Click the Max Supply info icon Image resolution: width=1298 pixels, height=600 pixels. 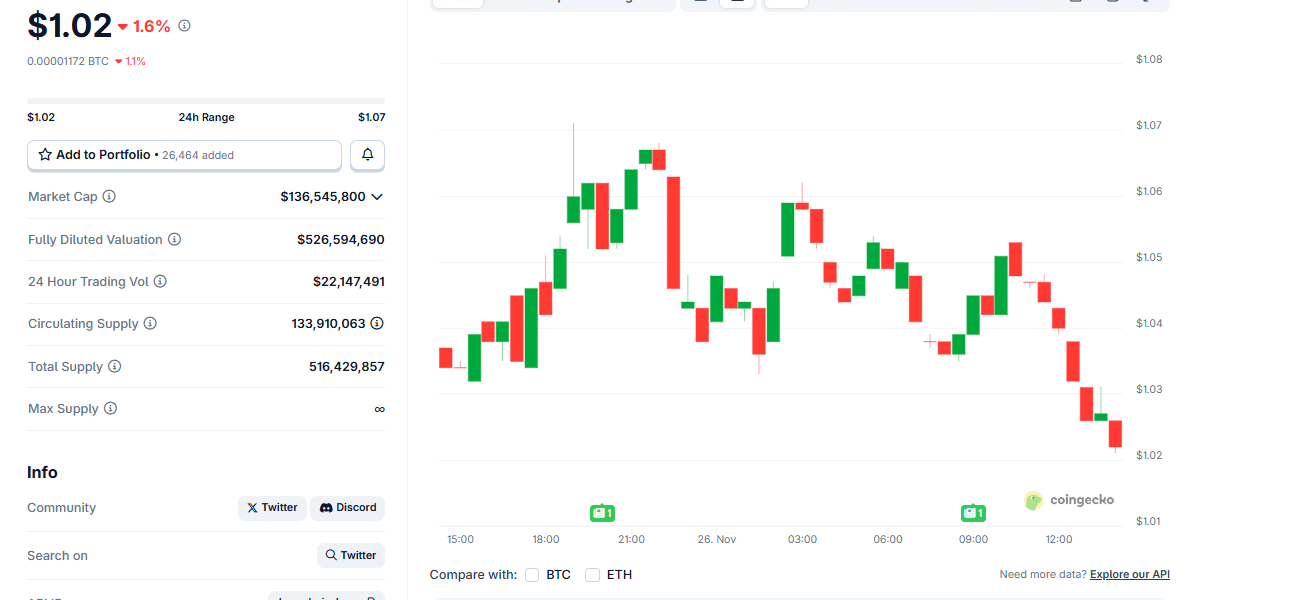110,409
